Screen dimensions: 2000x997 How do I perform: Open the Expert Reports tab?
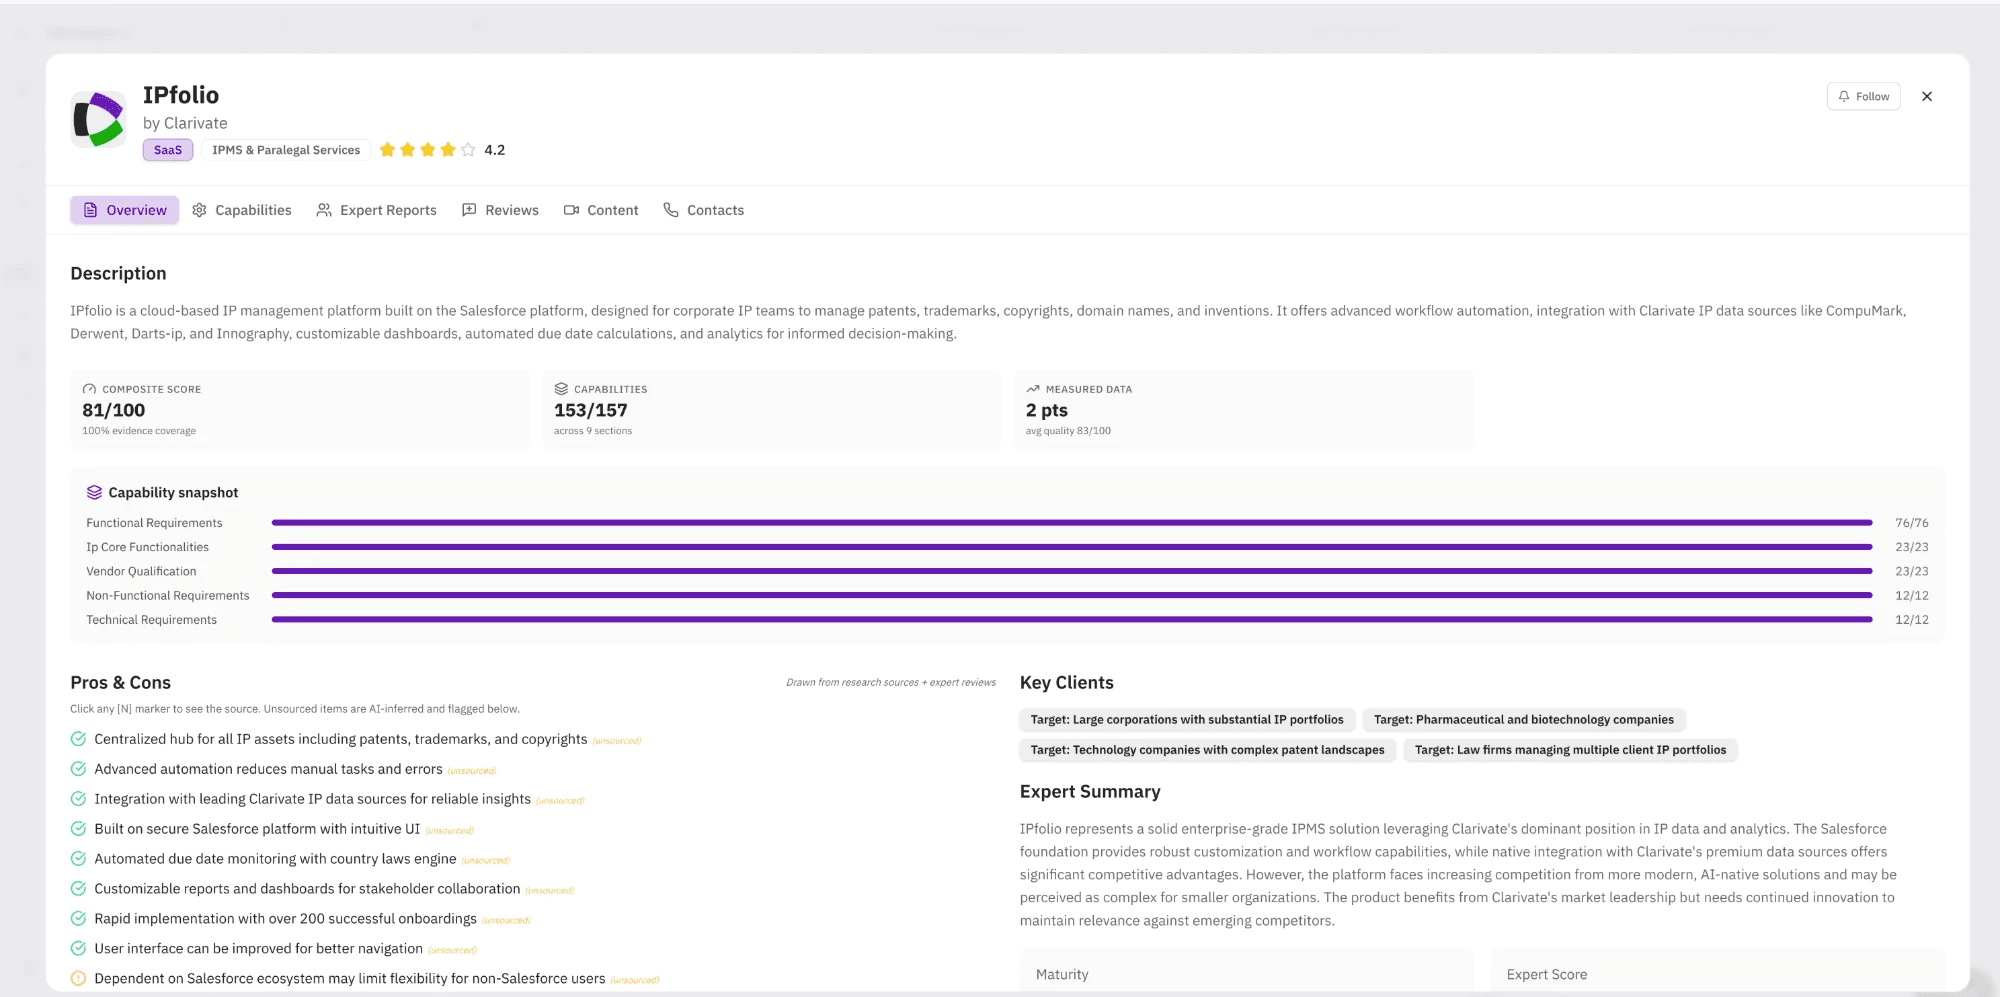point(377,210)
